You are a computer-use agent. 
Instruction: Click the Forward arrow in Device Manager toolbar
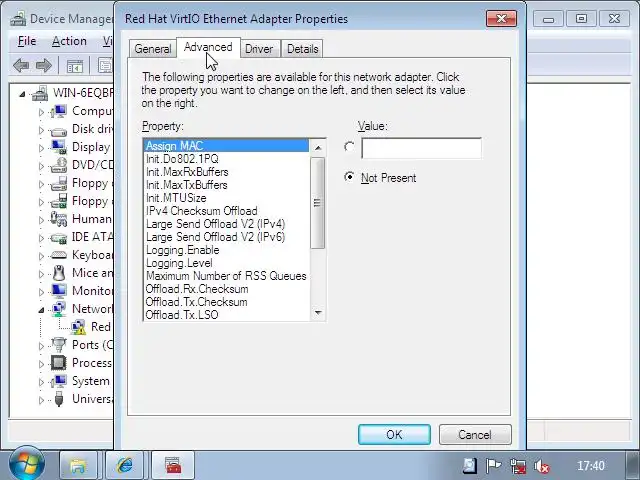[44, 65]
